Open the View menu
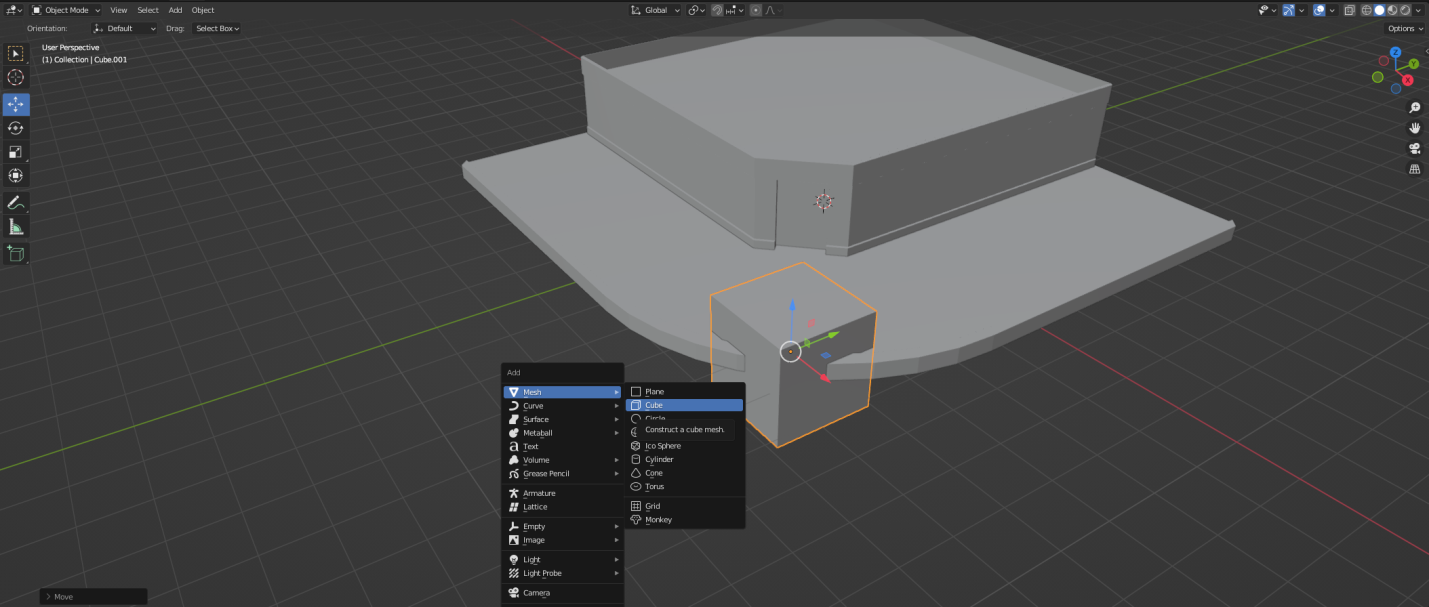This screenshot has width=1429, height=607. [118, 10]
